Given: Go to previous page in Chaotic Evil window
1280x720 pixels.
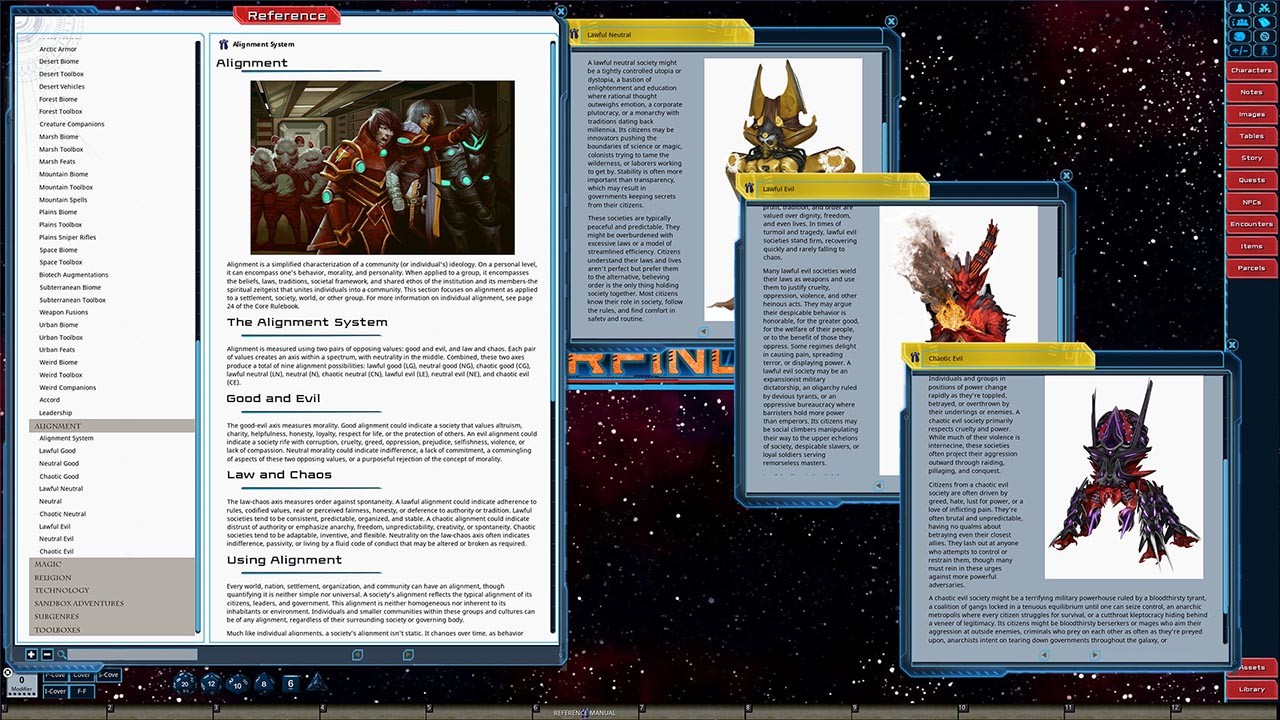Looking at the screenshot, I should point(1044,655).
